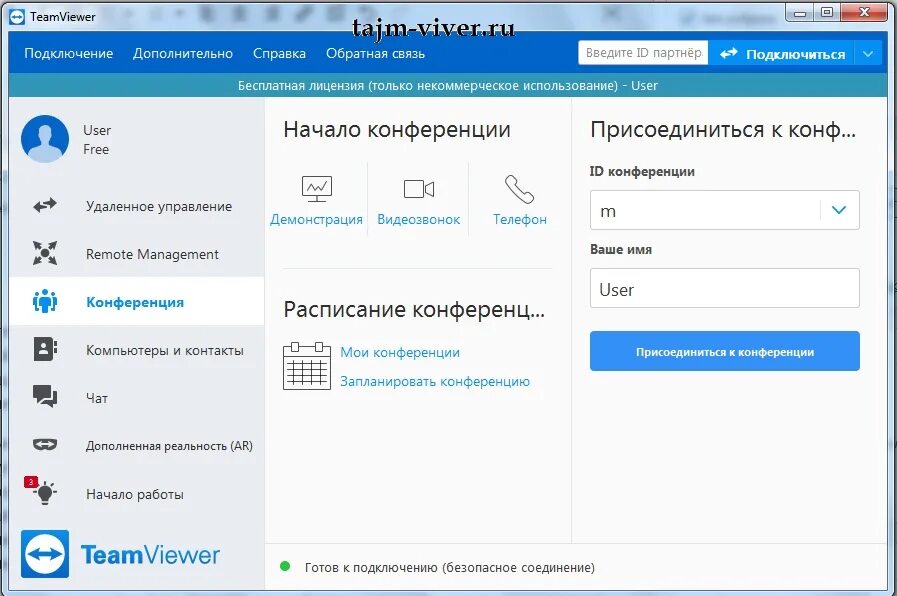This screenshot has width=897, height=596.
Task: Click the Бесплатная лицензия banner text
Action: point(447,86)
